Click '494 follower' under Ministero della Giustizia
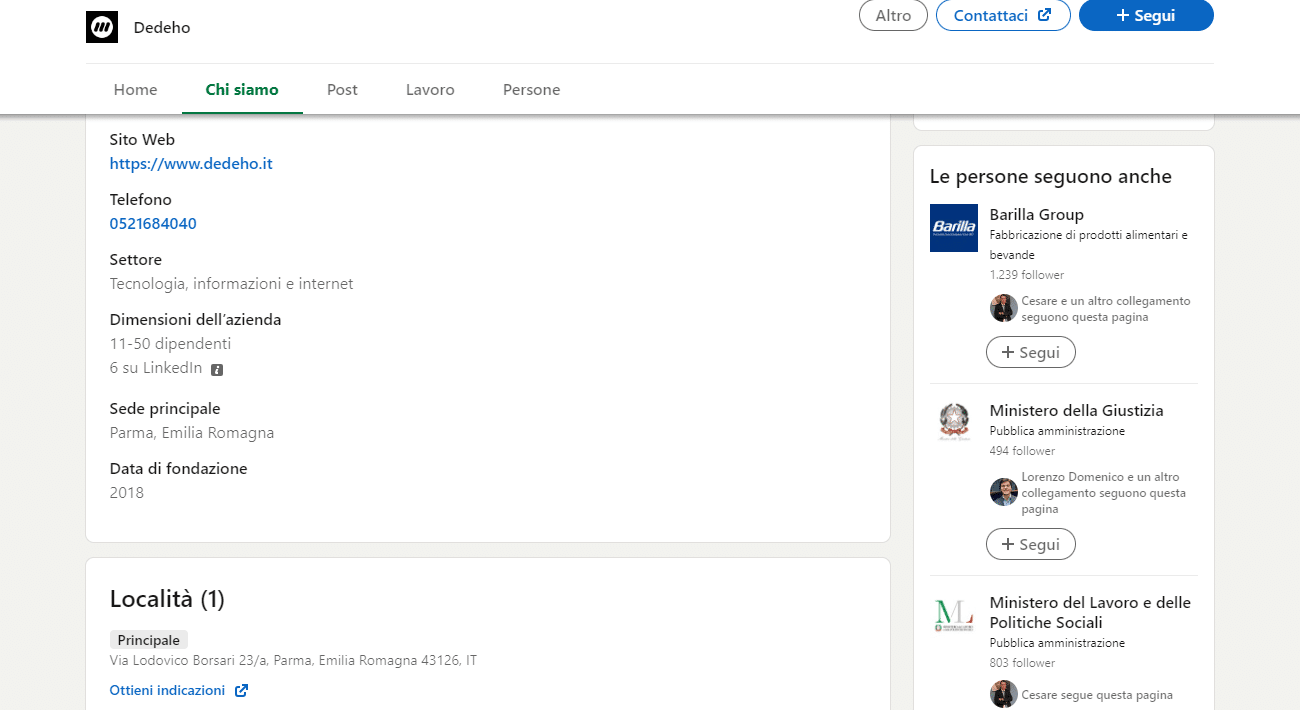This screenshot has height=710, width=1300. 1022,451
